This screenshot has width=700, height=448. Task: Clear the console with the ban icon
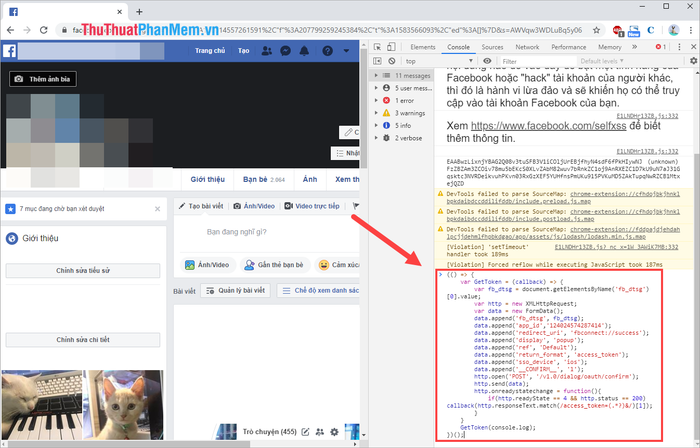click(392, 61)
